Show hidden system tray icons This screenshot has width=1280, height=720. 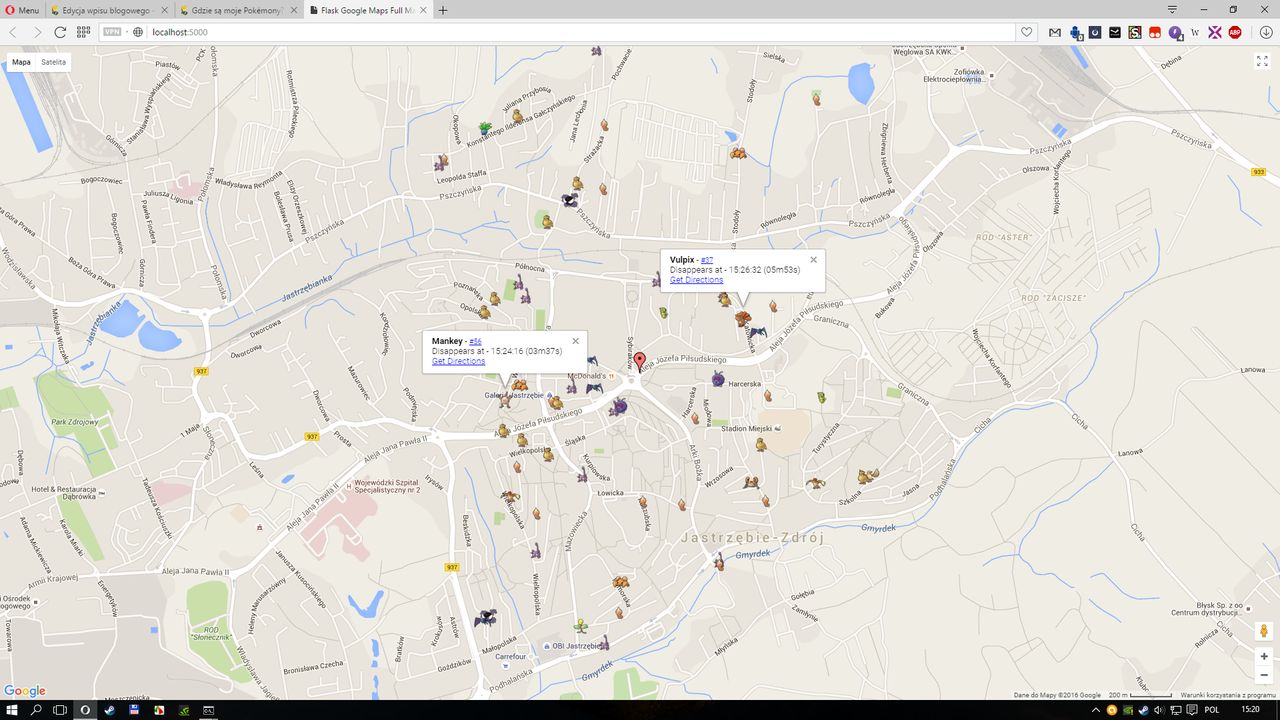pyautogui.click(x=1098, y=710)
